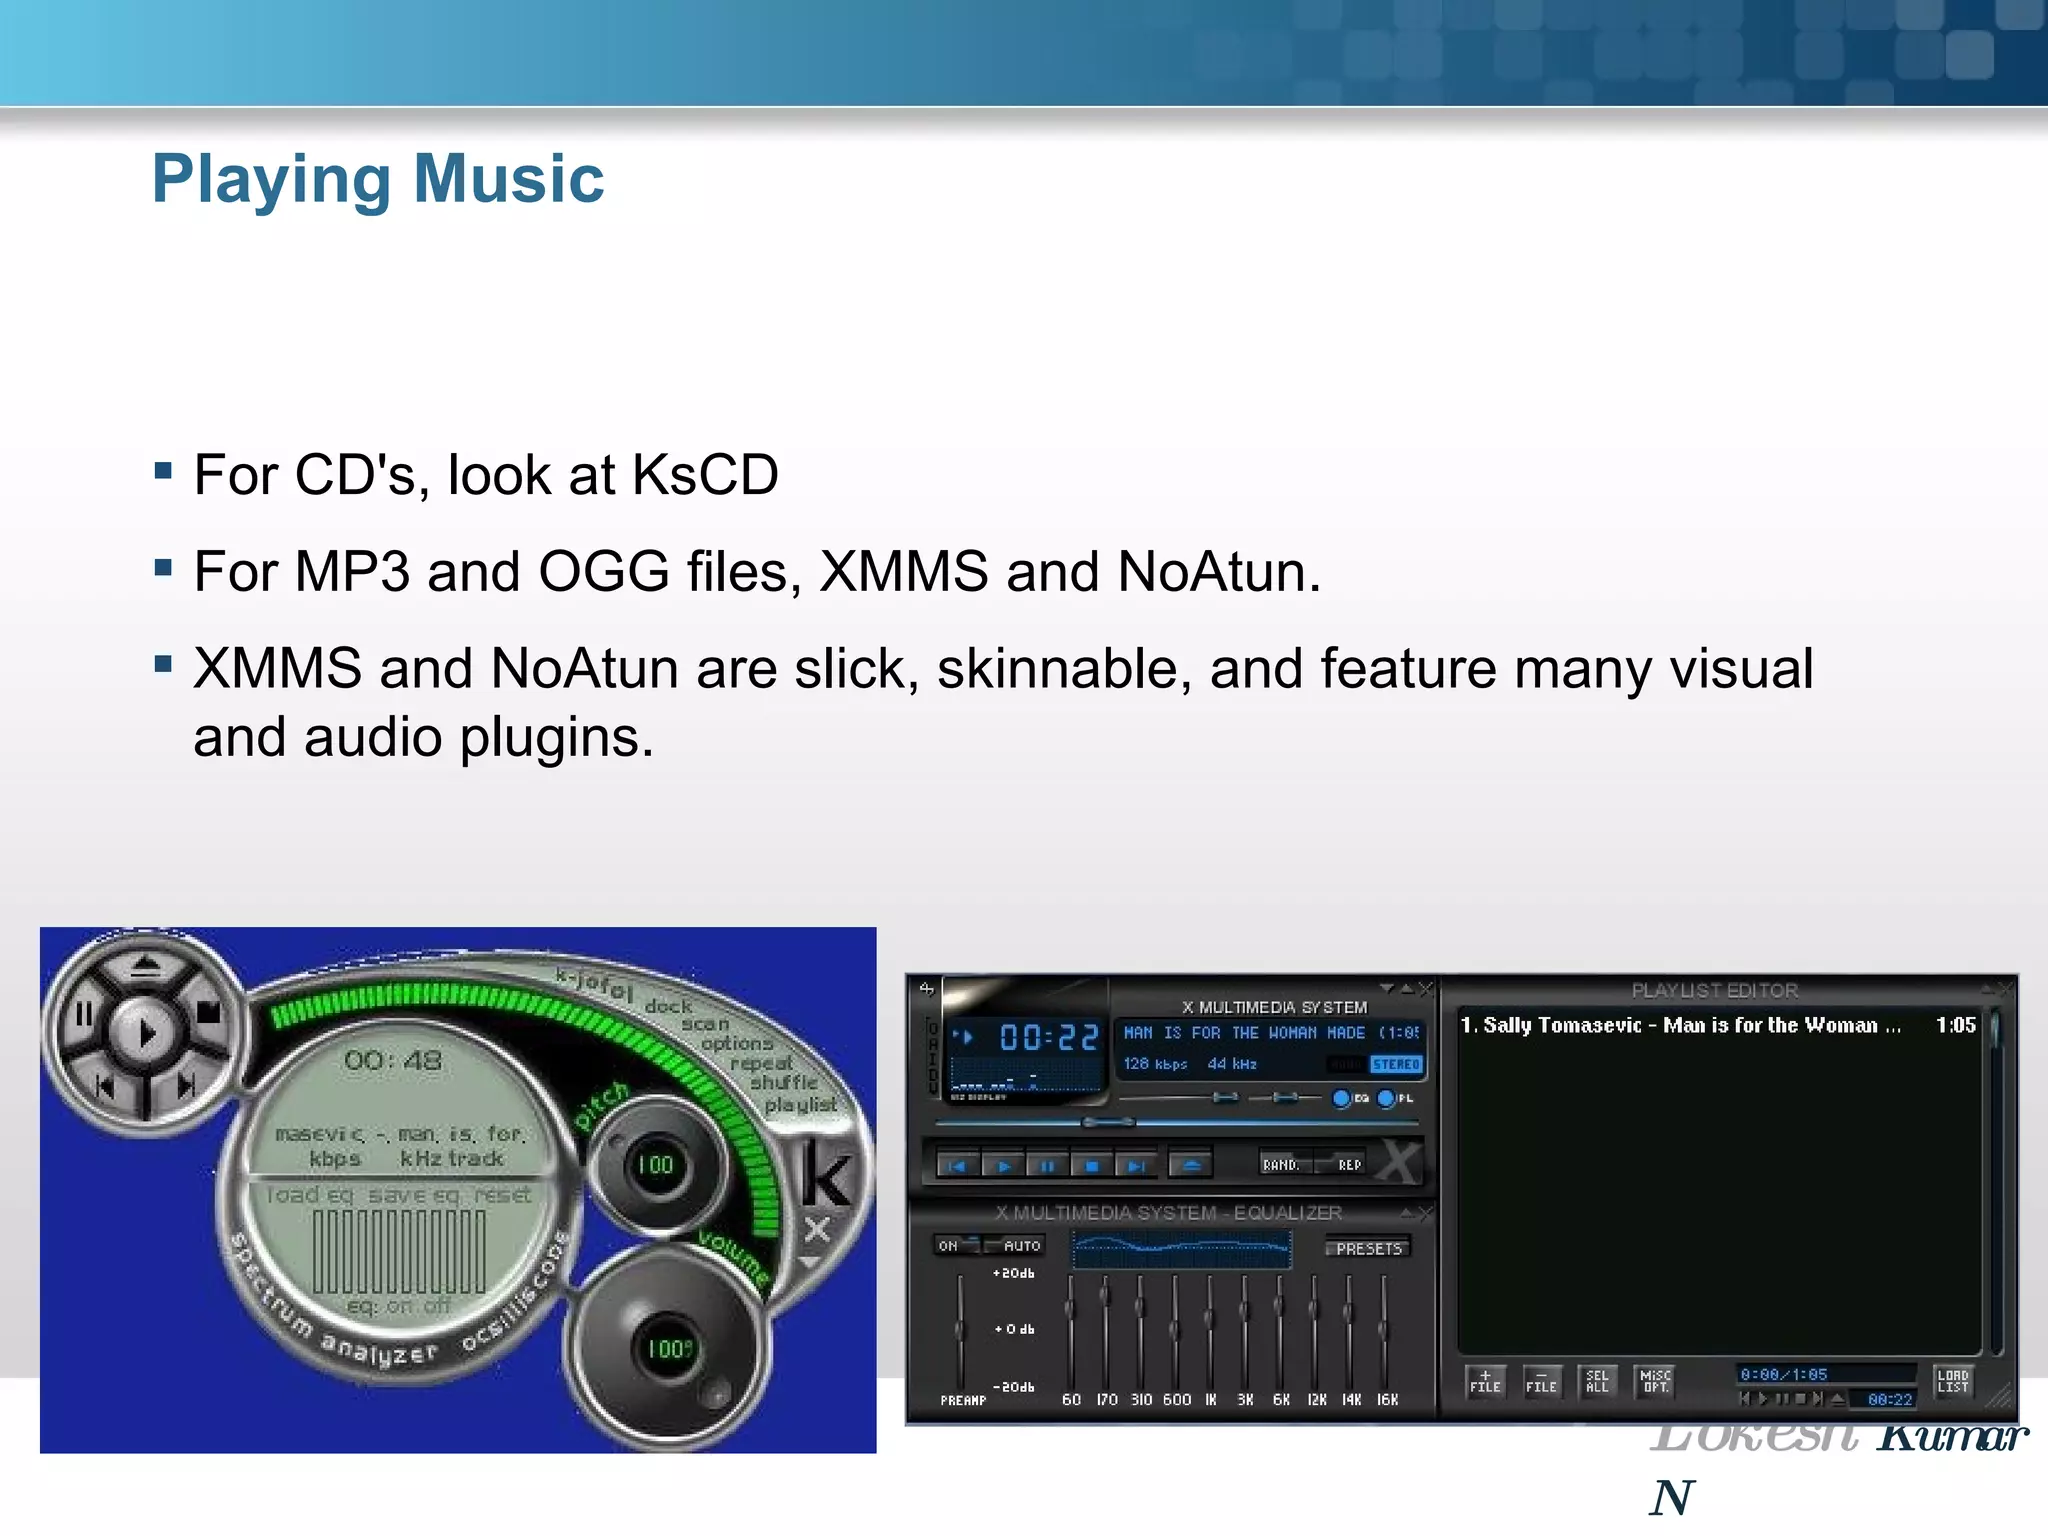The height and width of the screenshot is (1536, 2048).
Task: Click the playlist editor vertical scrollbar
Action: click(x=1995, y=1182)
